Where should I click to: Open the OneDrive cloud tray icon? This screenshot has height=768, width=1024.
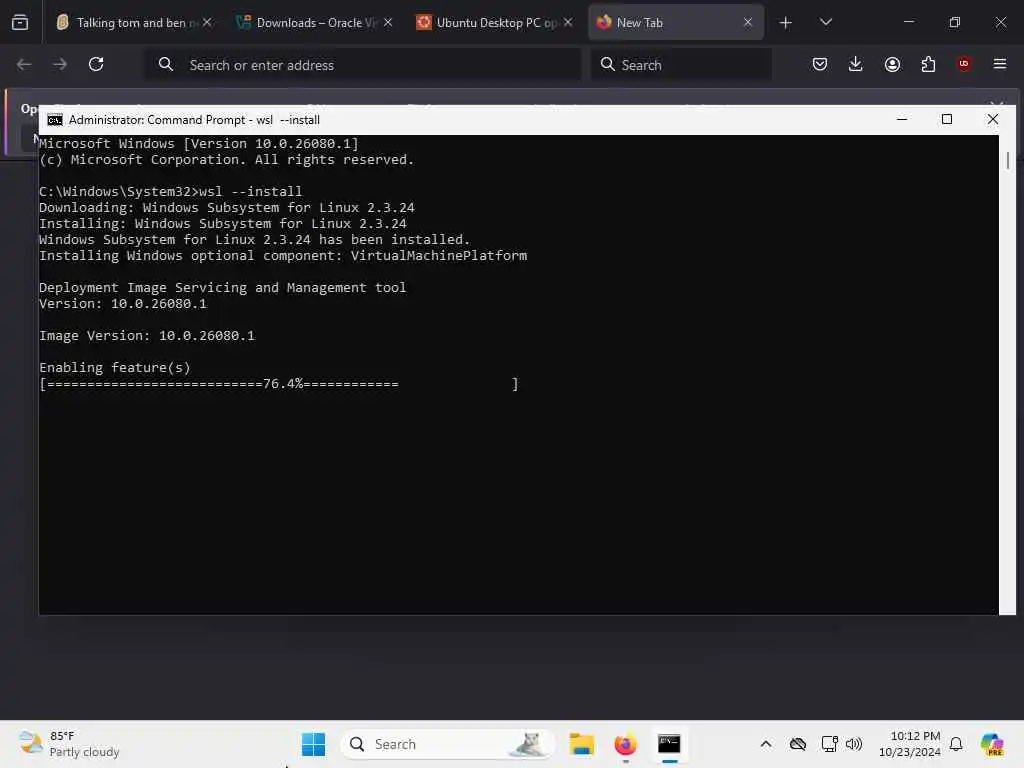[797, 744]
